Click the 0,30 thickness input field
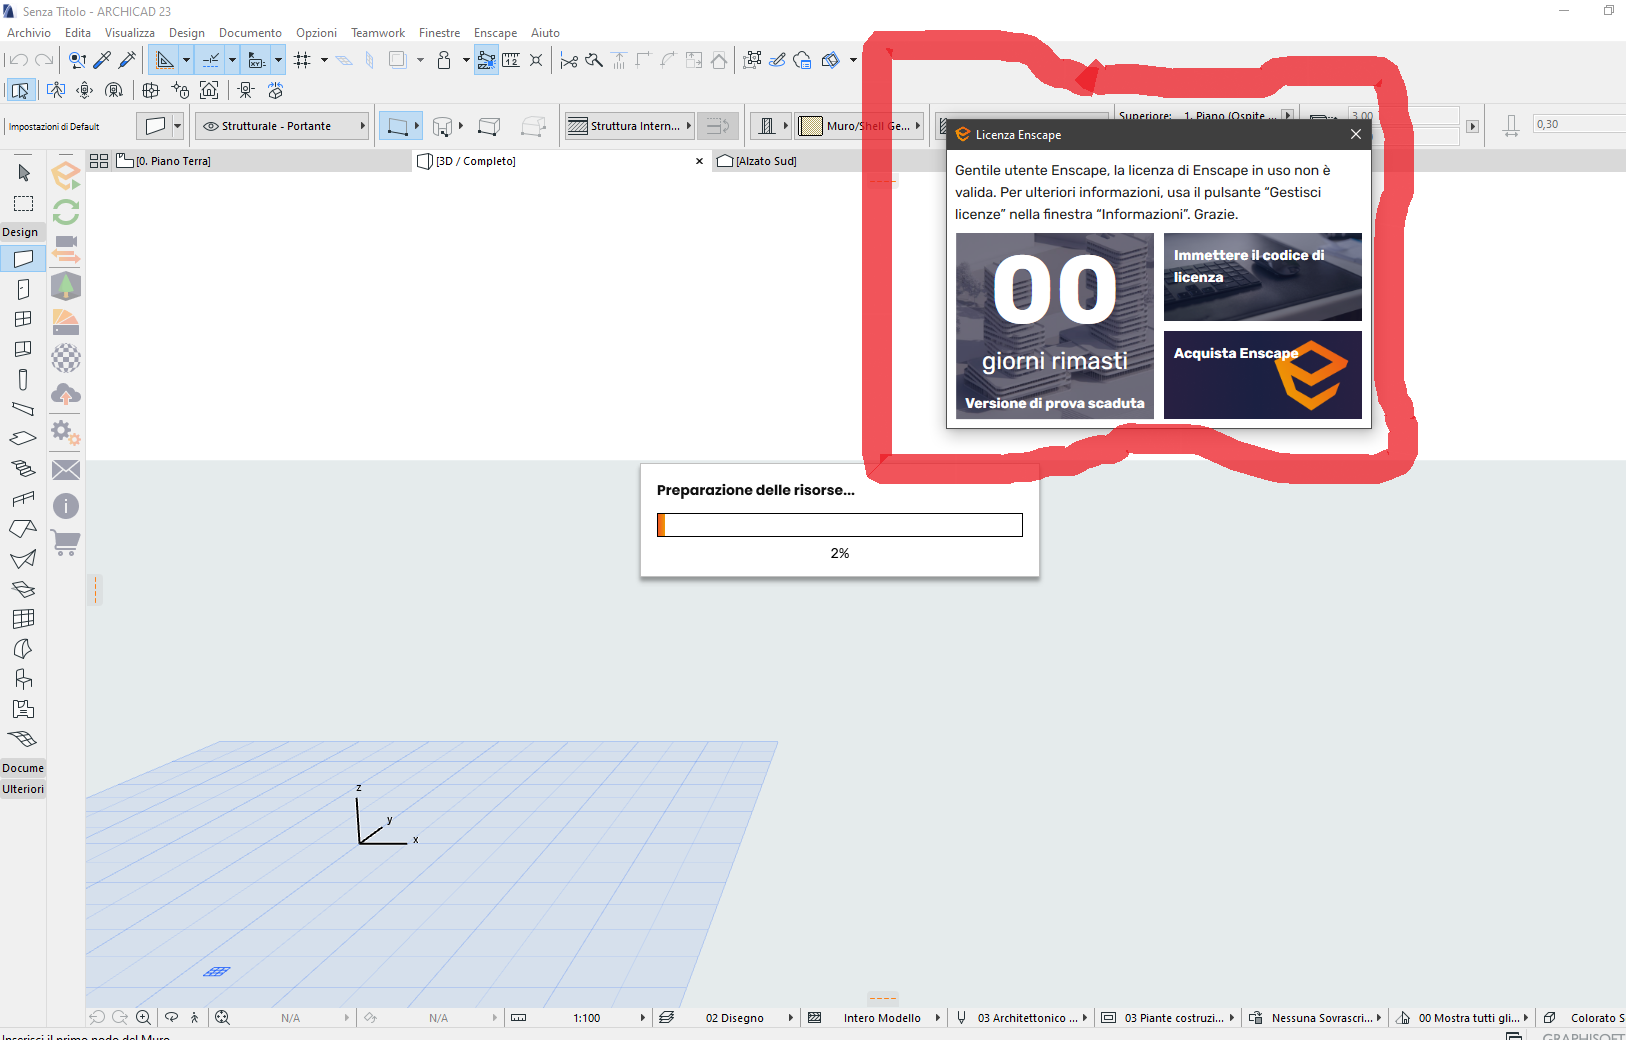Image resolution: width=1626 pixels, height=1040 pixels. 1580,124
